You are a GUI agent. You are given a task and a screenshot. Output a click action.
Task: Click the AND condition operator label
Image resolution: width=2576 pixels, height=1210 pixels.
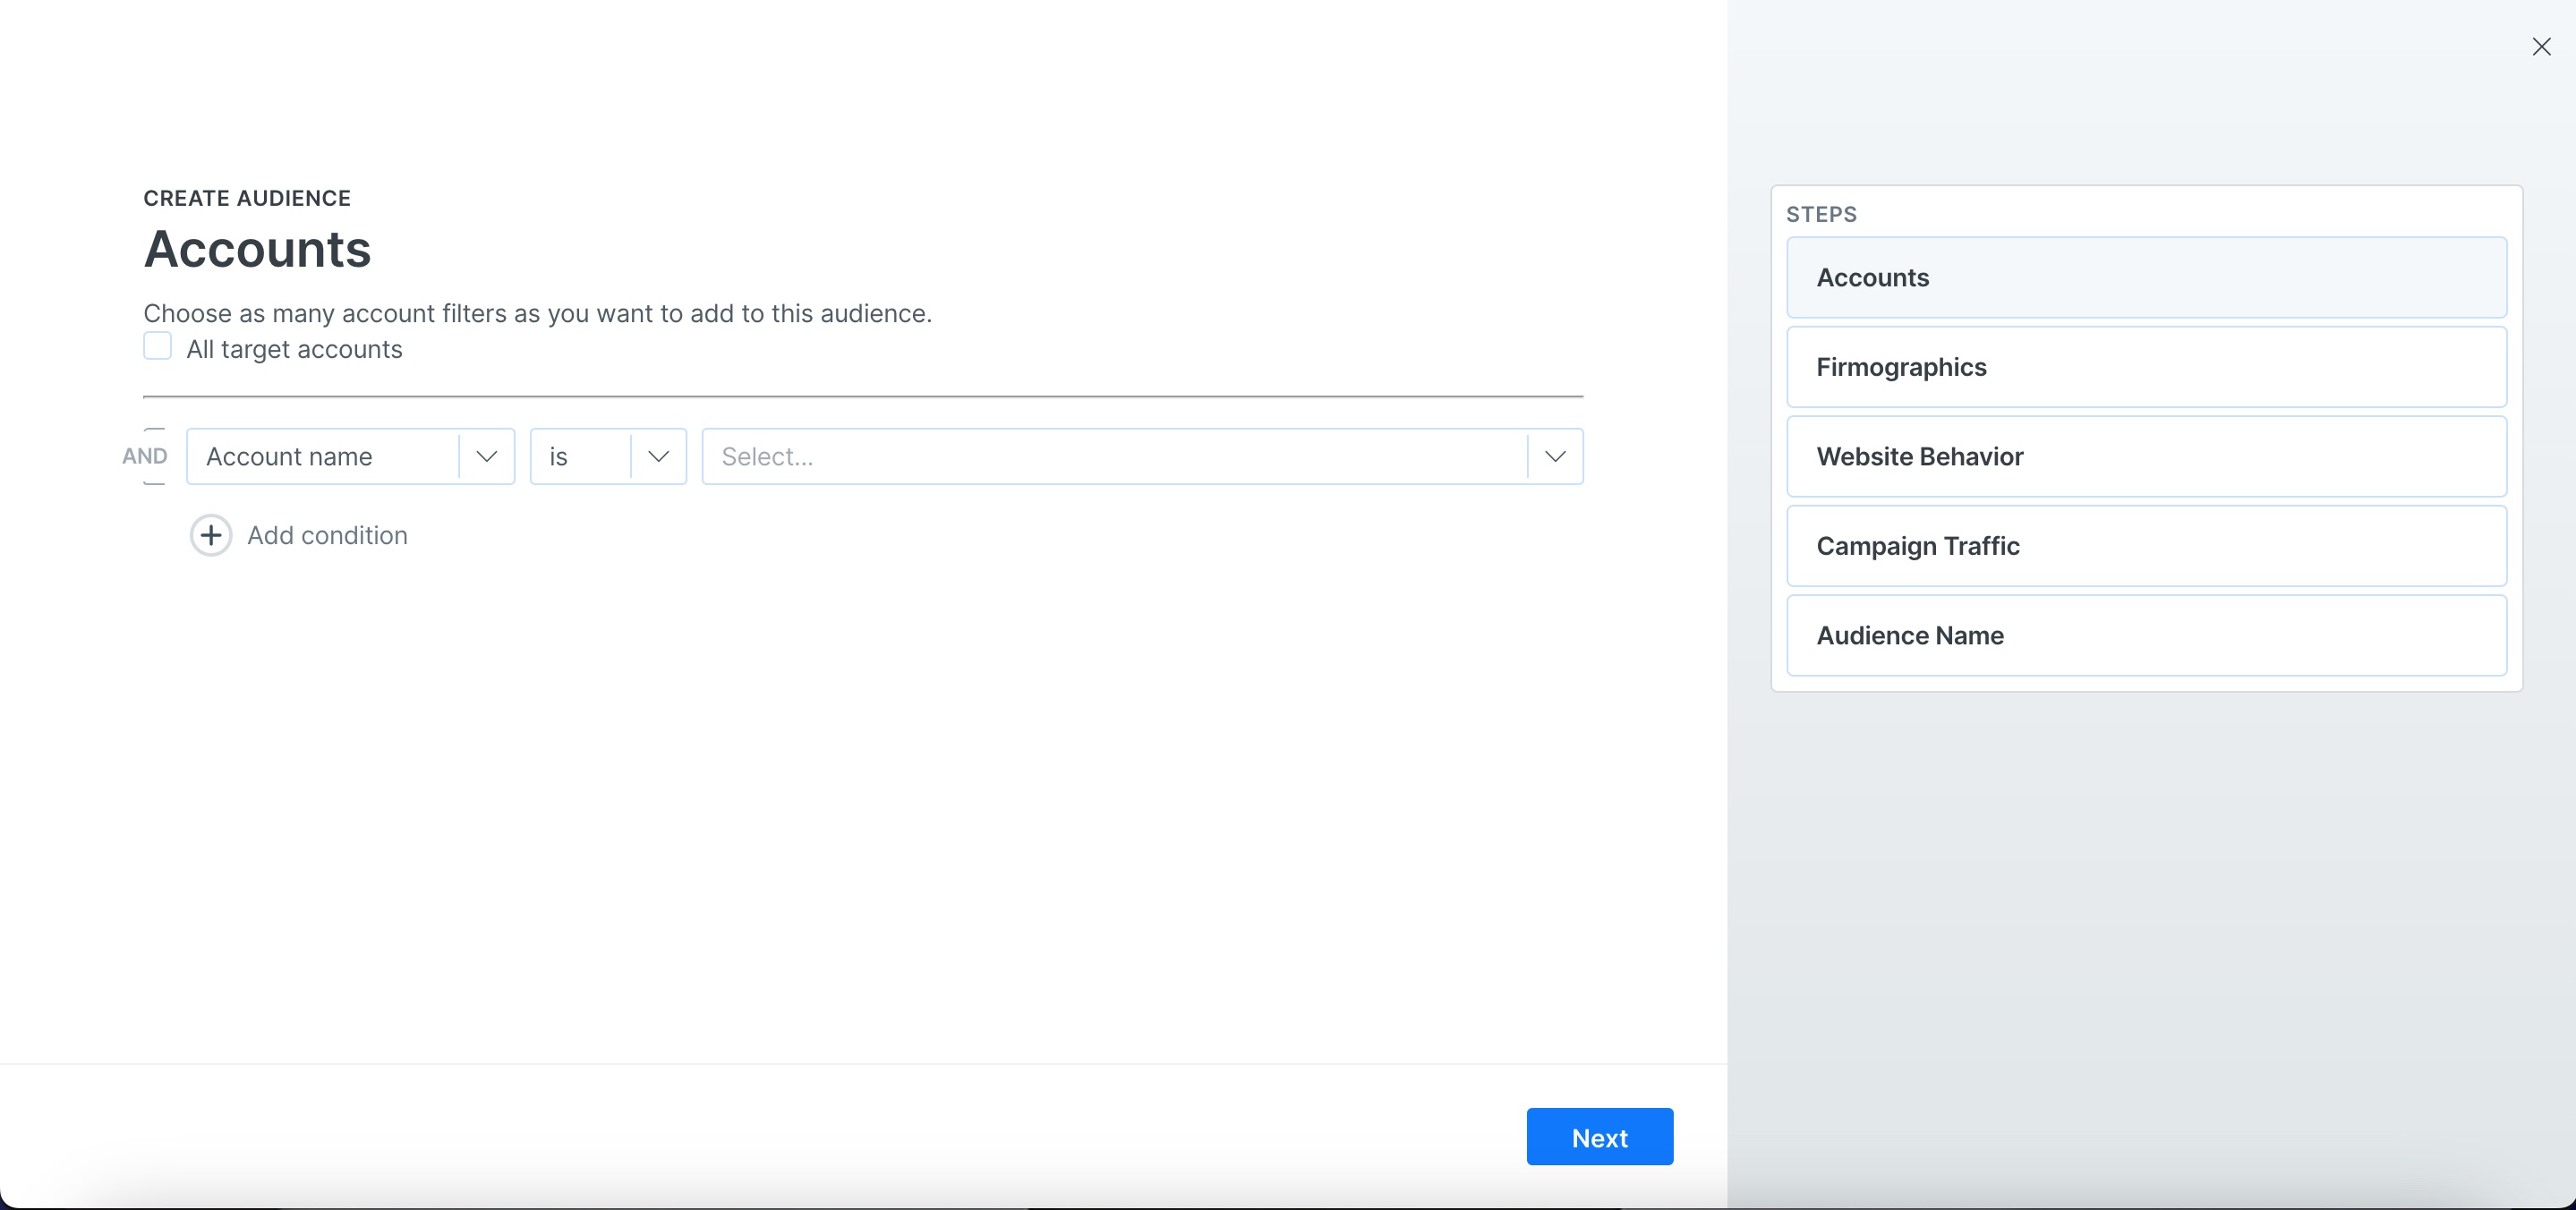(x=145, y=456)
